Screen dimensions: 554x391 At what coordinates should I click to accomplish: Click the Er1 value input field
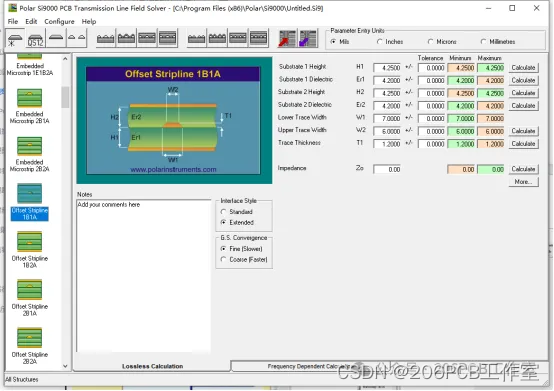click(x=387, y=81)
